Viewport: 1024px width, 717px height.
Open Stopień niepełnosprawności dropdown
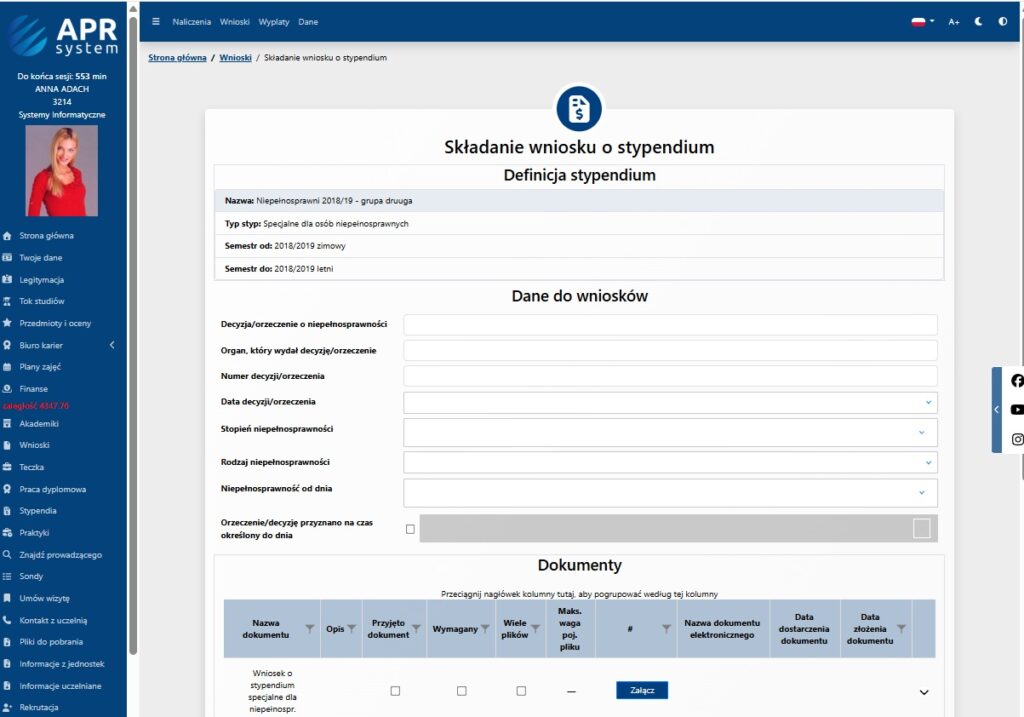(x=670, y=432)
